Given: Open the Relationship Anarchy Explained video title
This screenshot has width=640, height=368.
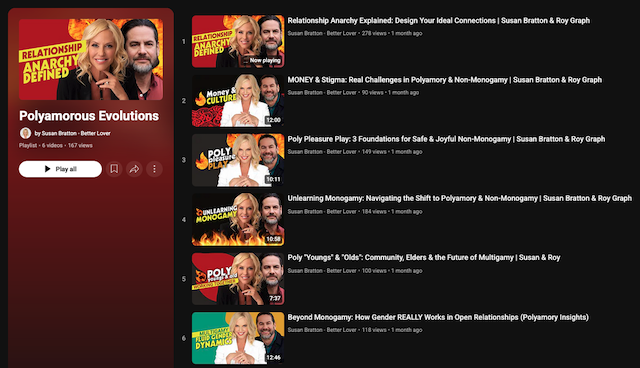Looking at the screenshot, I should point(438,20).
